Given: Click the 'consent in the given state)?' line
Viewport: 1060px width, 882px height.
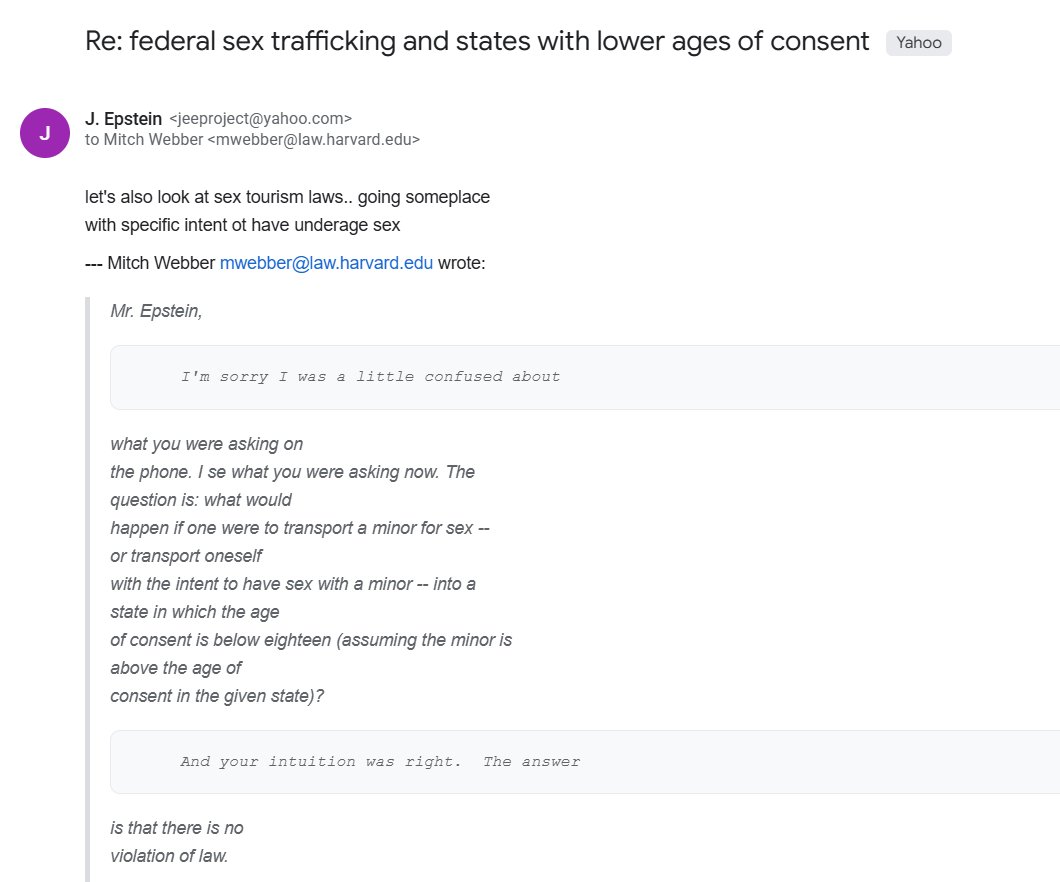Looking at the screenshot, I should (x=217, y=695).
